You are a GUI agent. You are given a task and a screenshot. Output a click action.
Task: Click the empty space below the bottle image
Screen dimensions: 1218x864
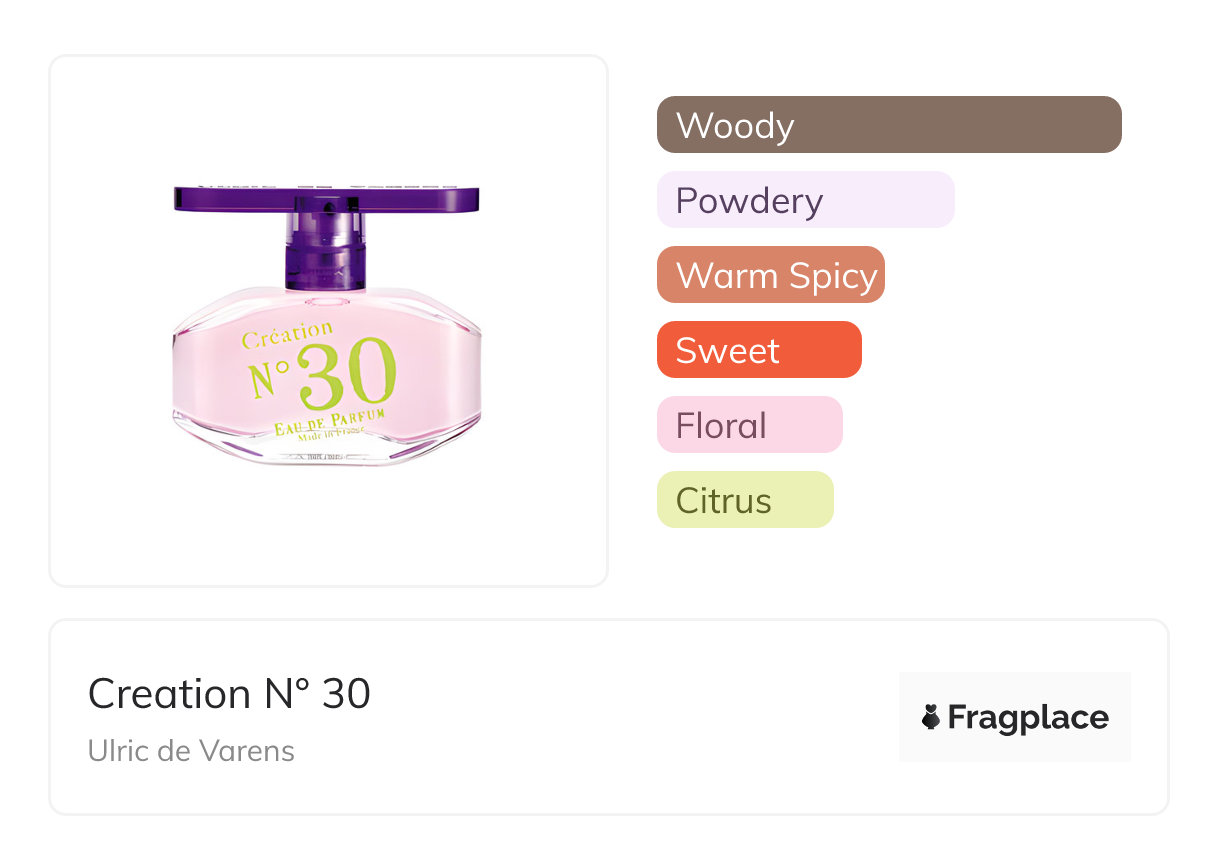328,530
